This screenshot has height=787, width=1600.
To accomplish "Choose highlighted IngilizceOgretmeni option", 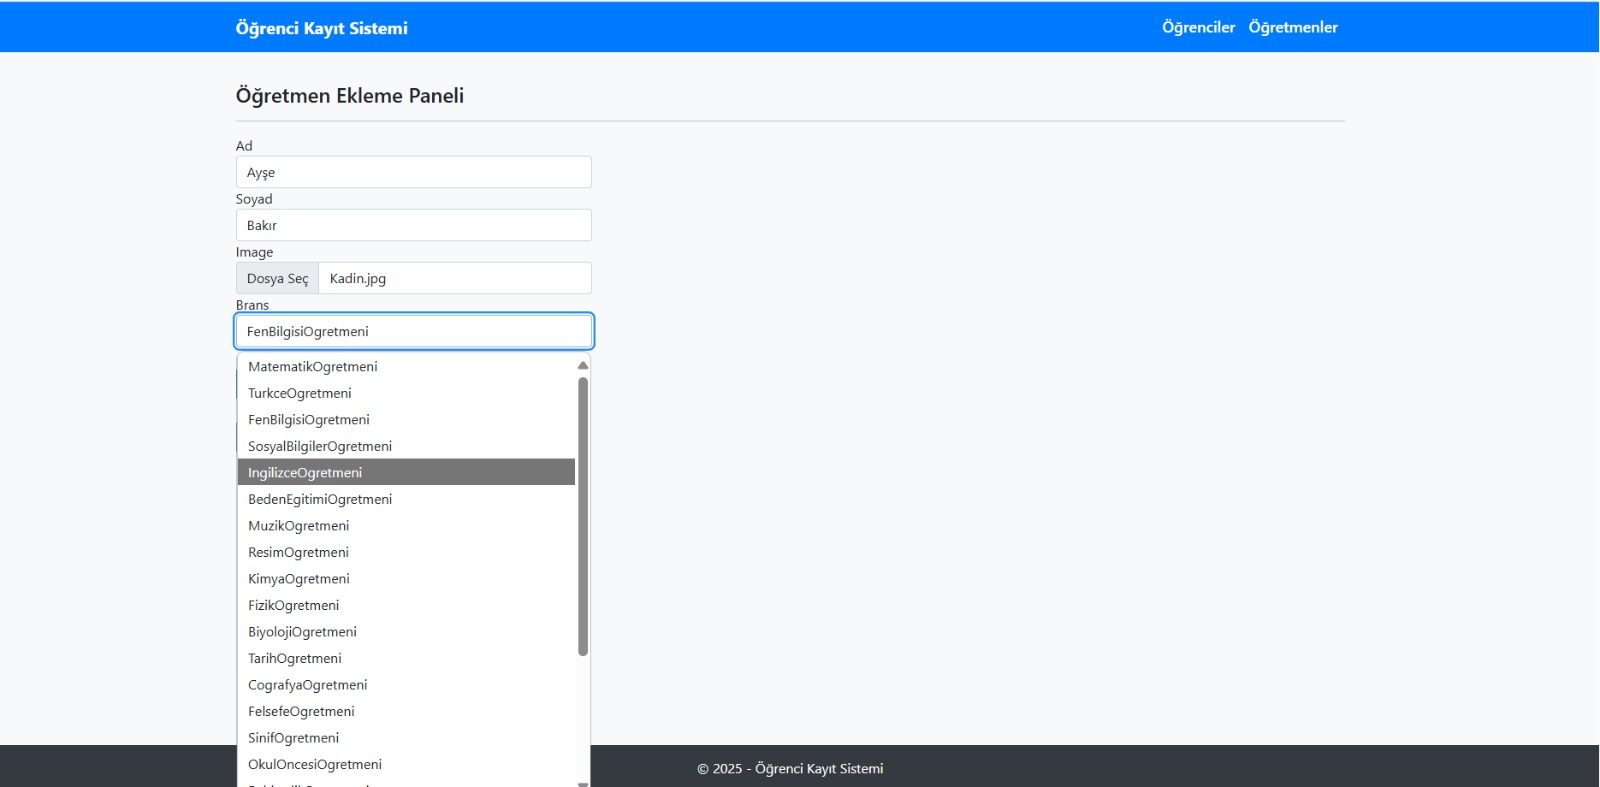I will (305, 473).
